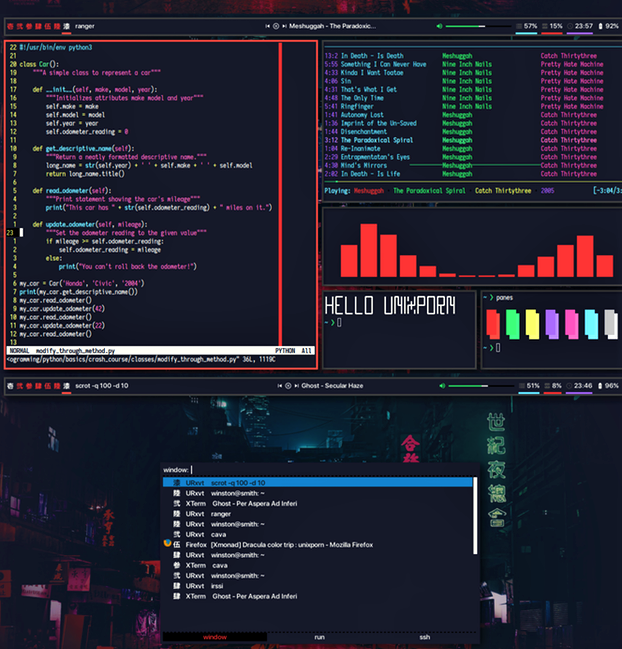This screenshot has width=622, height=649.
Task: Click the yellow color pane block
Action: 532,324
